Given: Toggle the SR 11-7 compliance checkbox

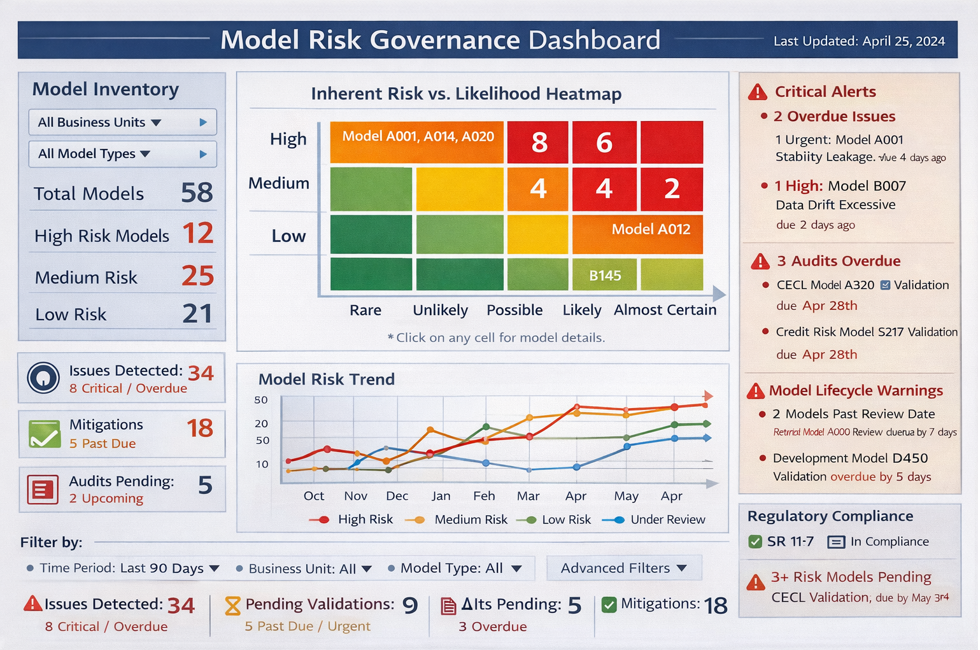Looking at the screenshot, I should click(755, 541).
